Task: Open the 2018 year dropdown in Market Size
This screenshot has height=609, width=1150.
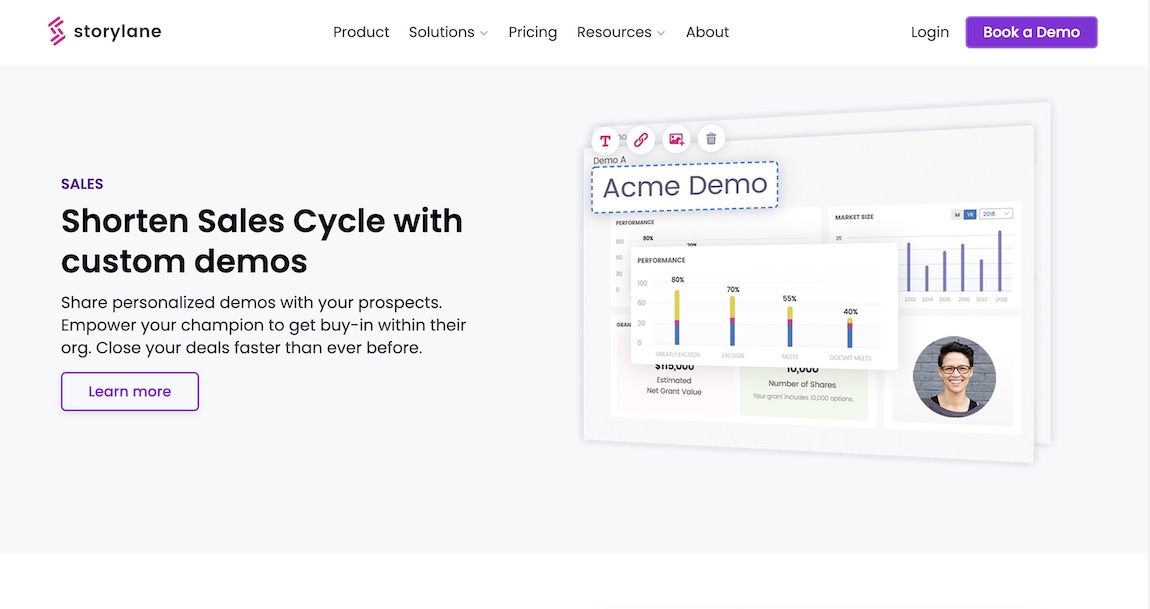Action: (x=996, y=214)
